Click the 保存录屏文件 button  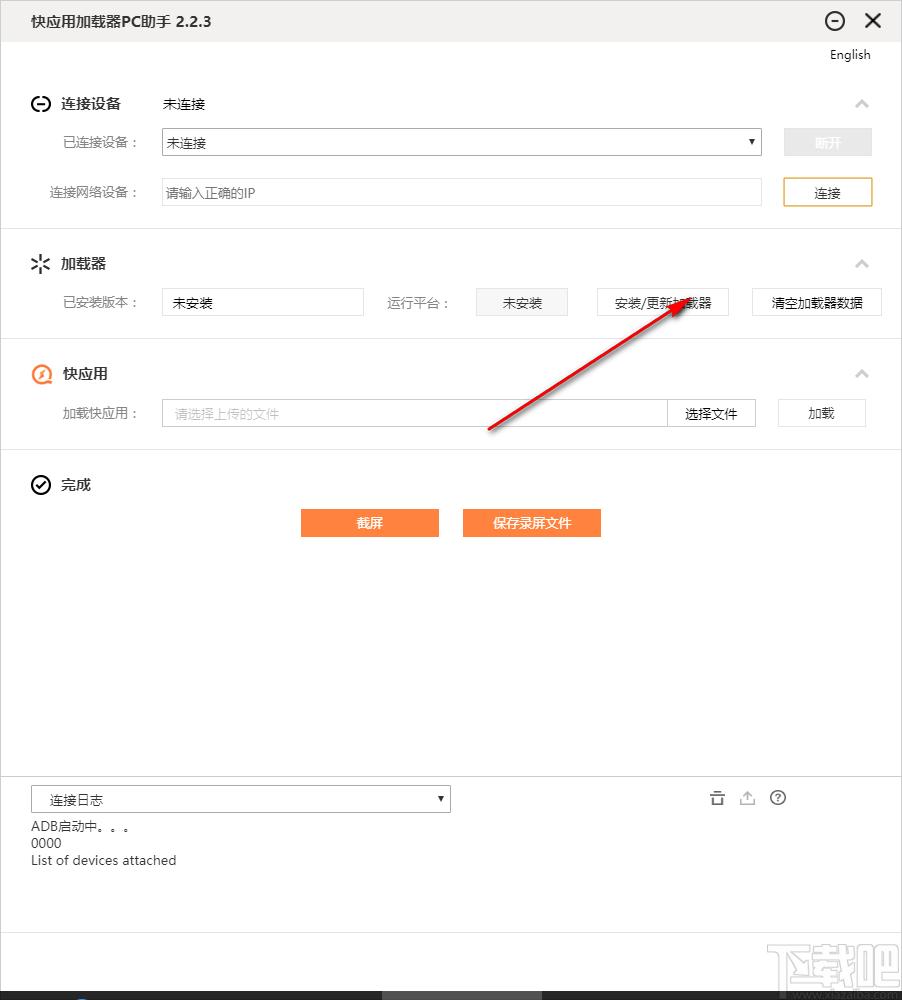[532, 523]
